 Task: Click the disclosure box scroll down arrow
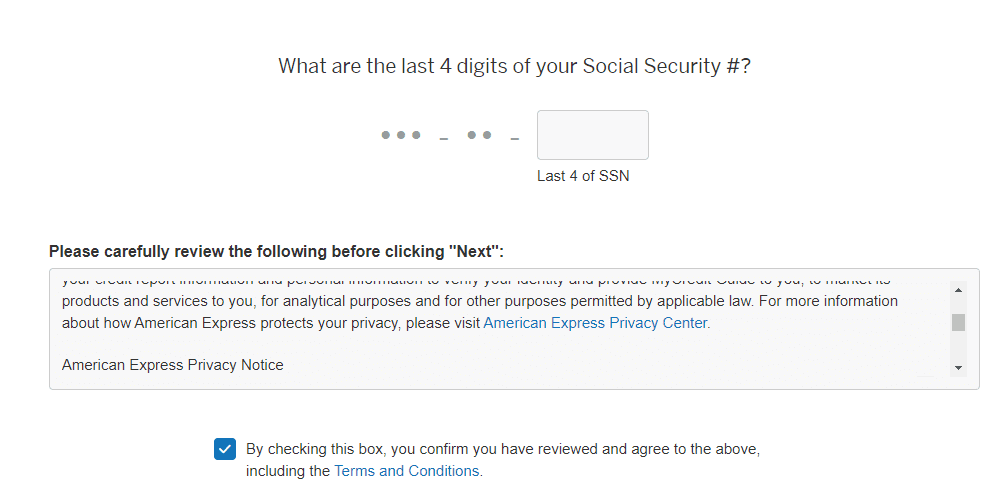point(958,368)
